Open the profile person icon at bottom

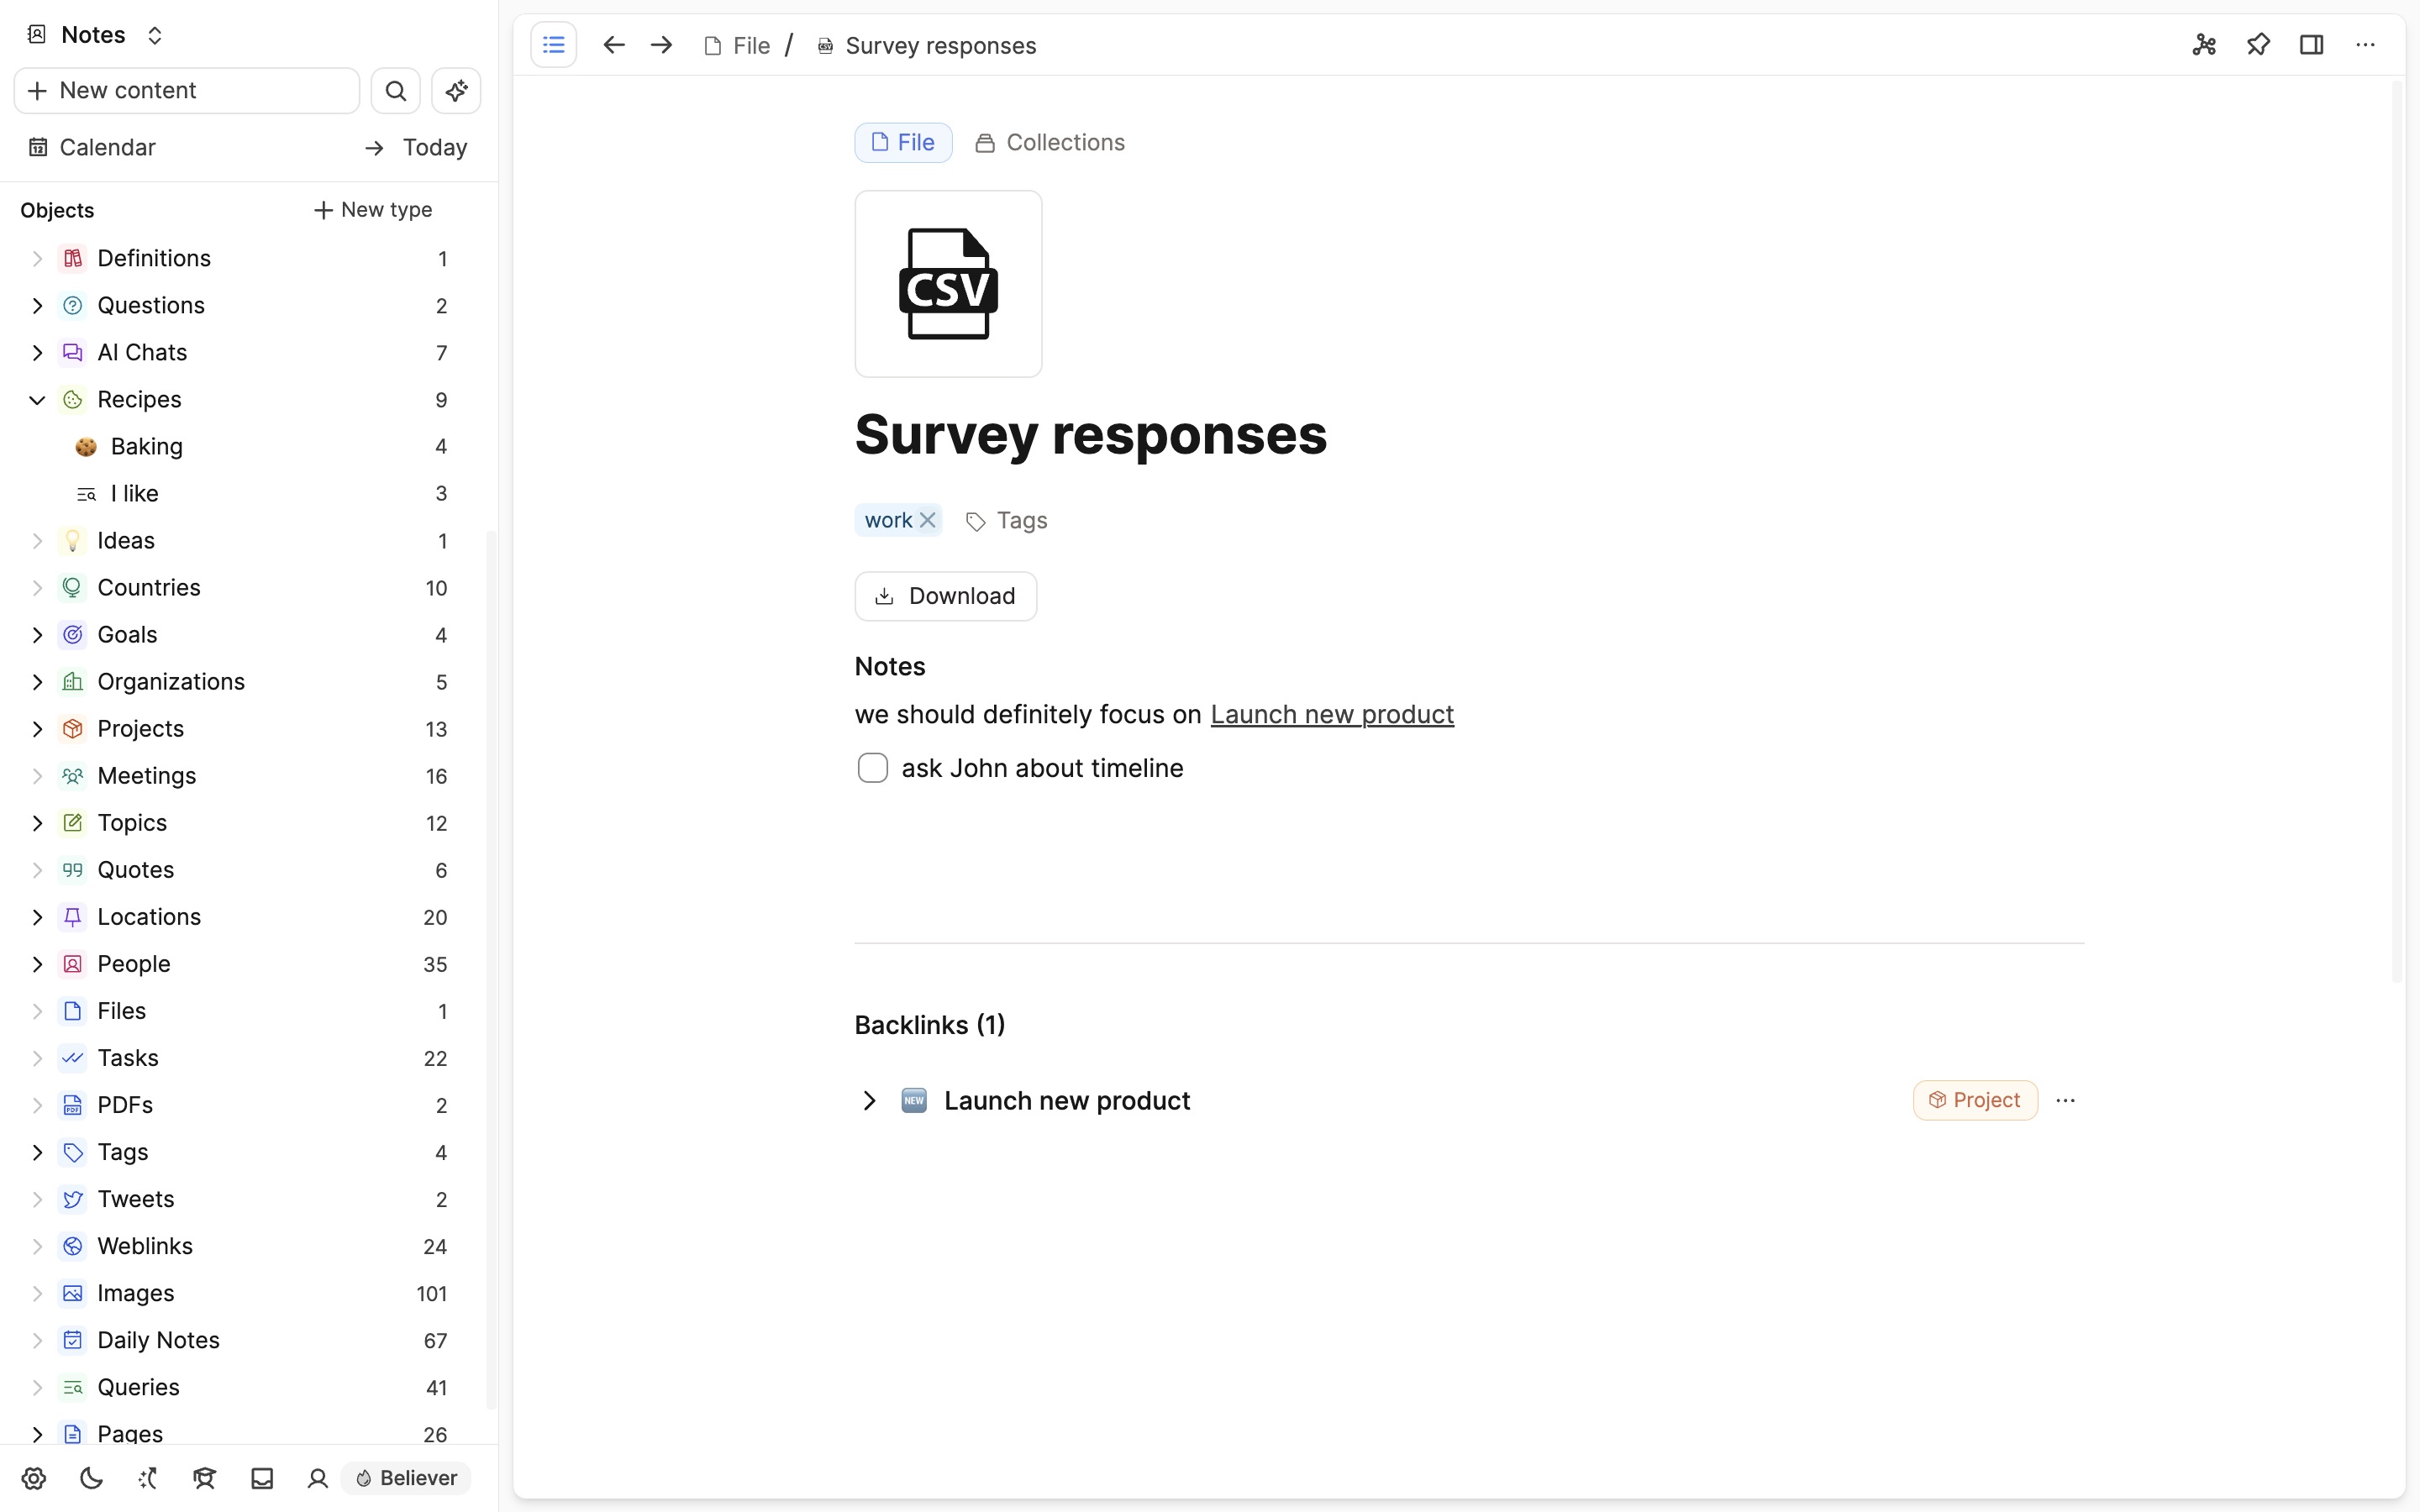[317, 1478]
